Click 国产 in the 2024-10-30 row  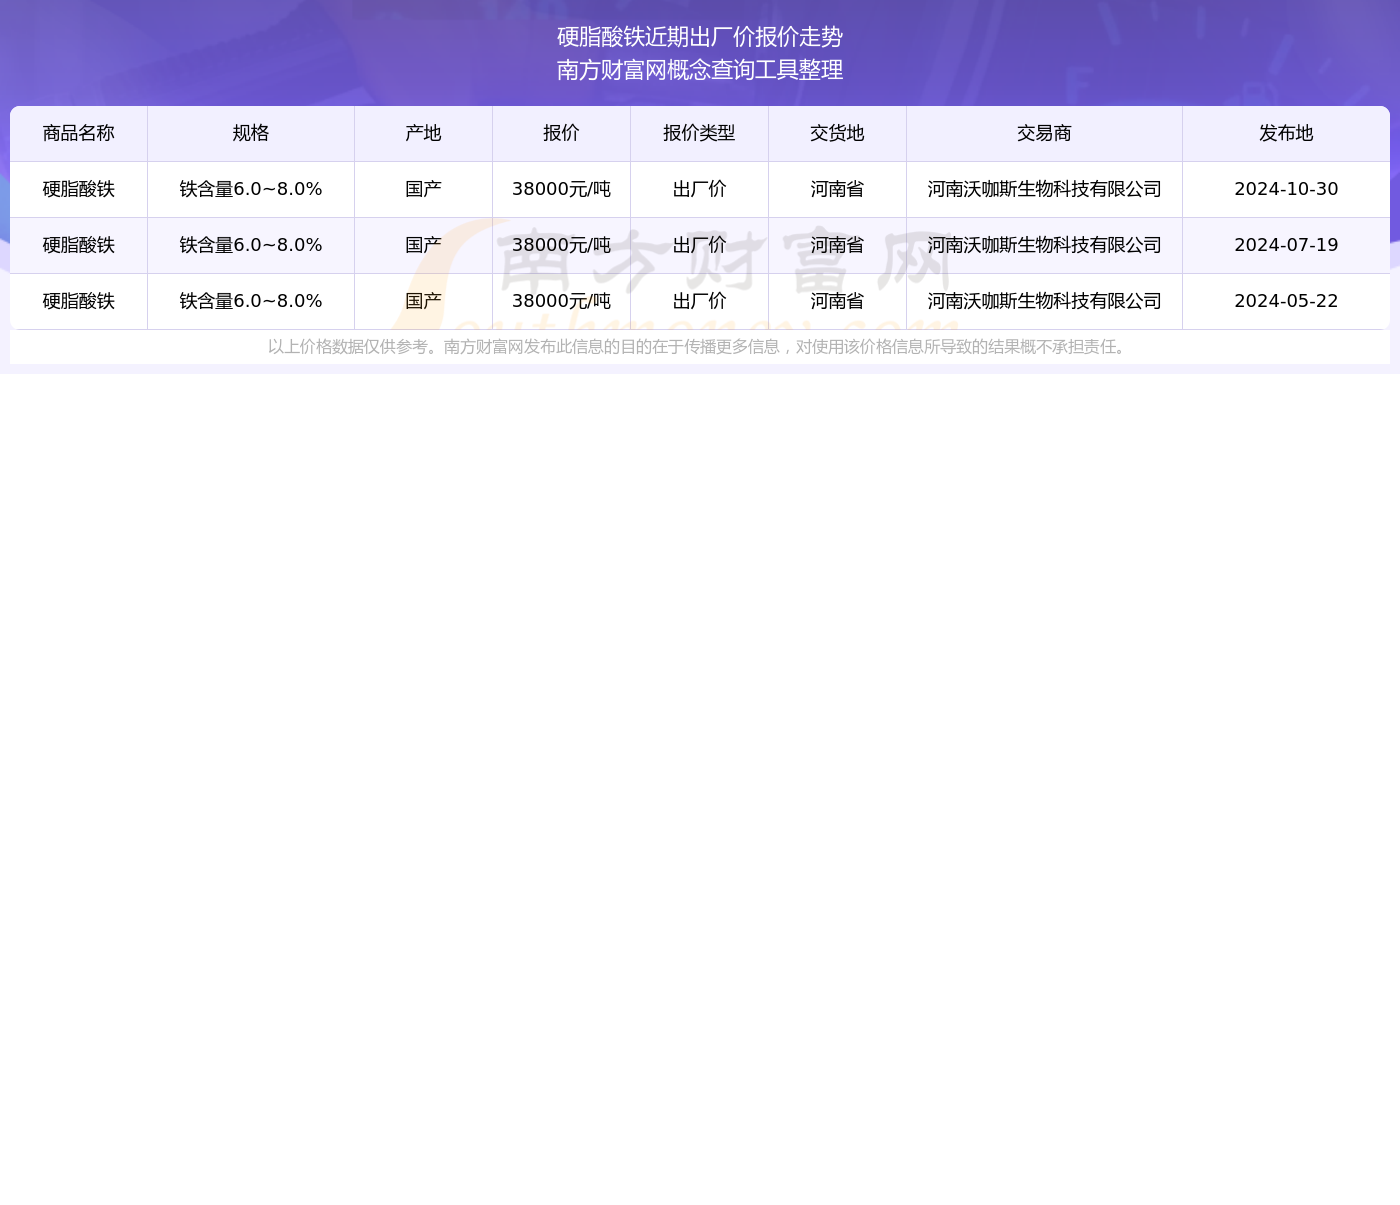(x=423, y=189)
